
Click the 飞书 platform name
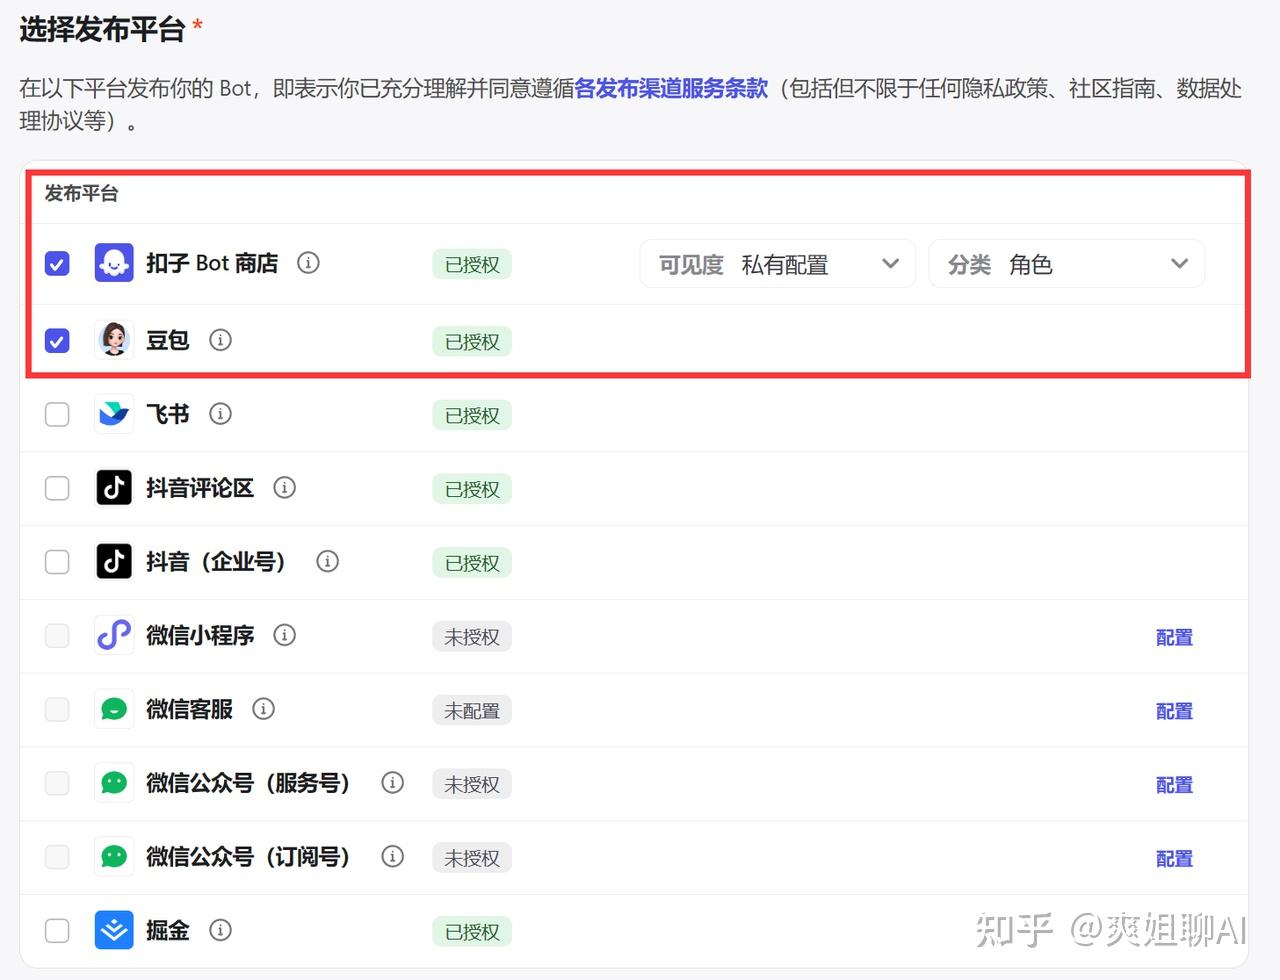tap(168, 414)
